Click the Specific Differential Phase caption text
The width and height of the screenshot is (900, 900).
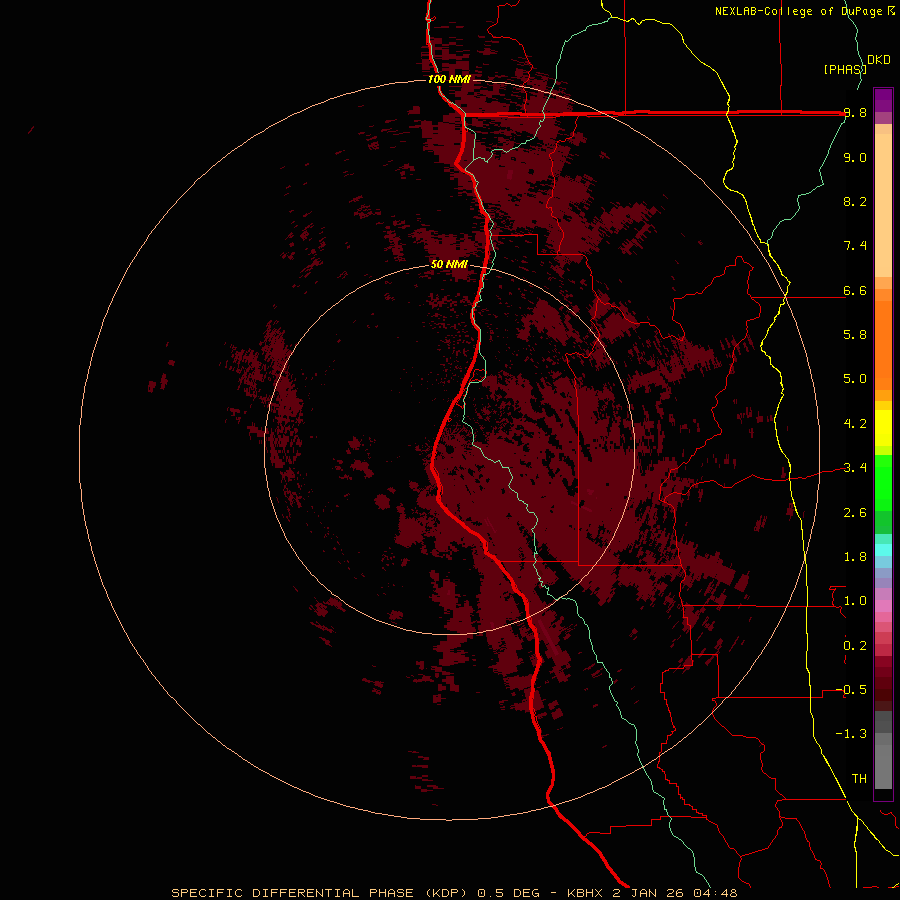click(454, 893)
